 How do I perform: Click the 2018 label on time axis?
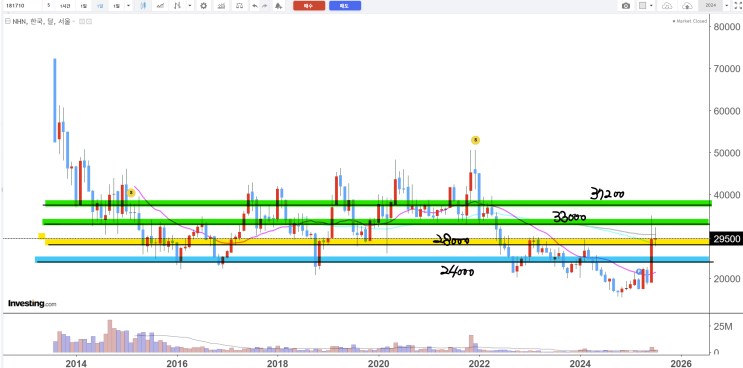coord(278,363)
